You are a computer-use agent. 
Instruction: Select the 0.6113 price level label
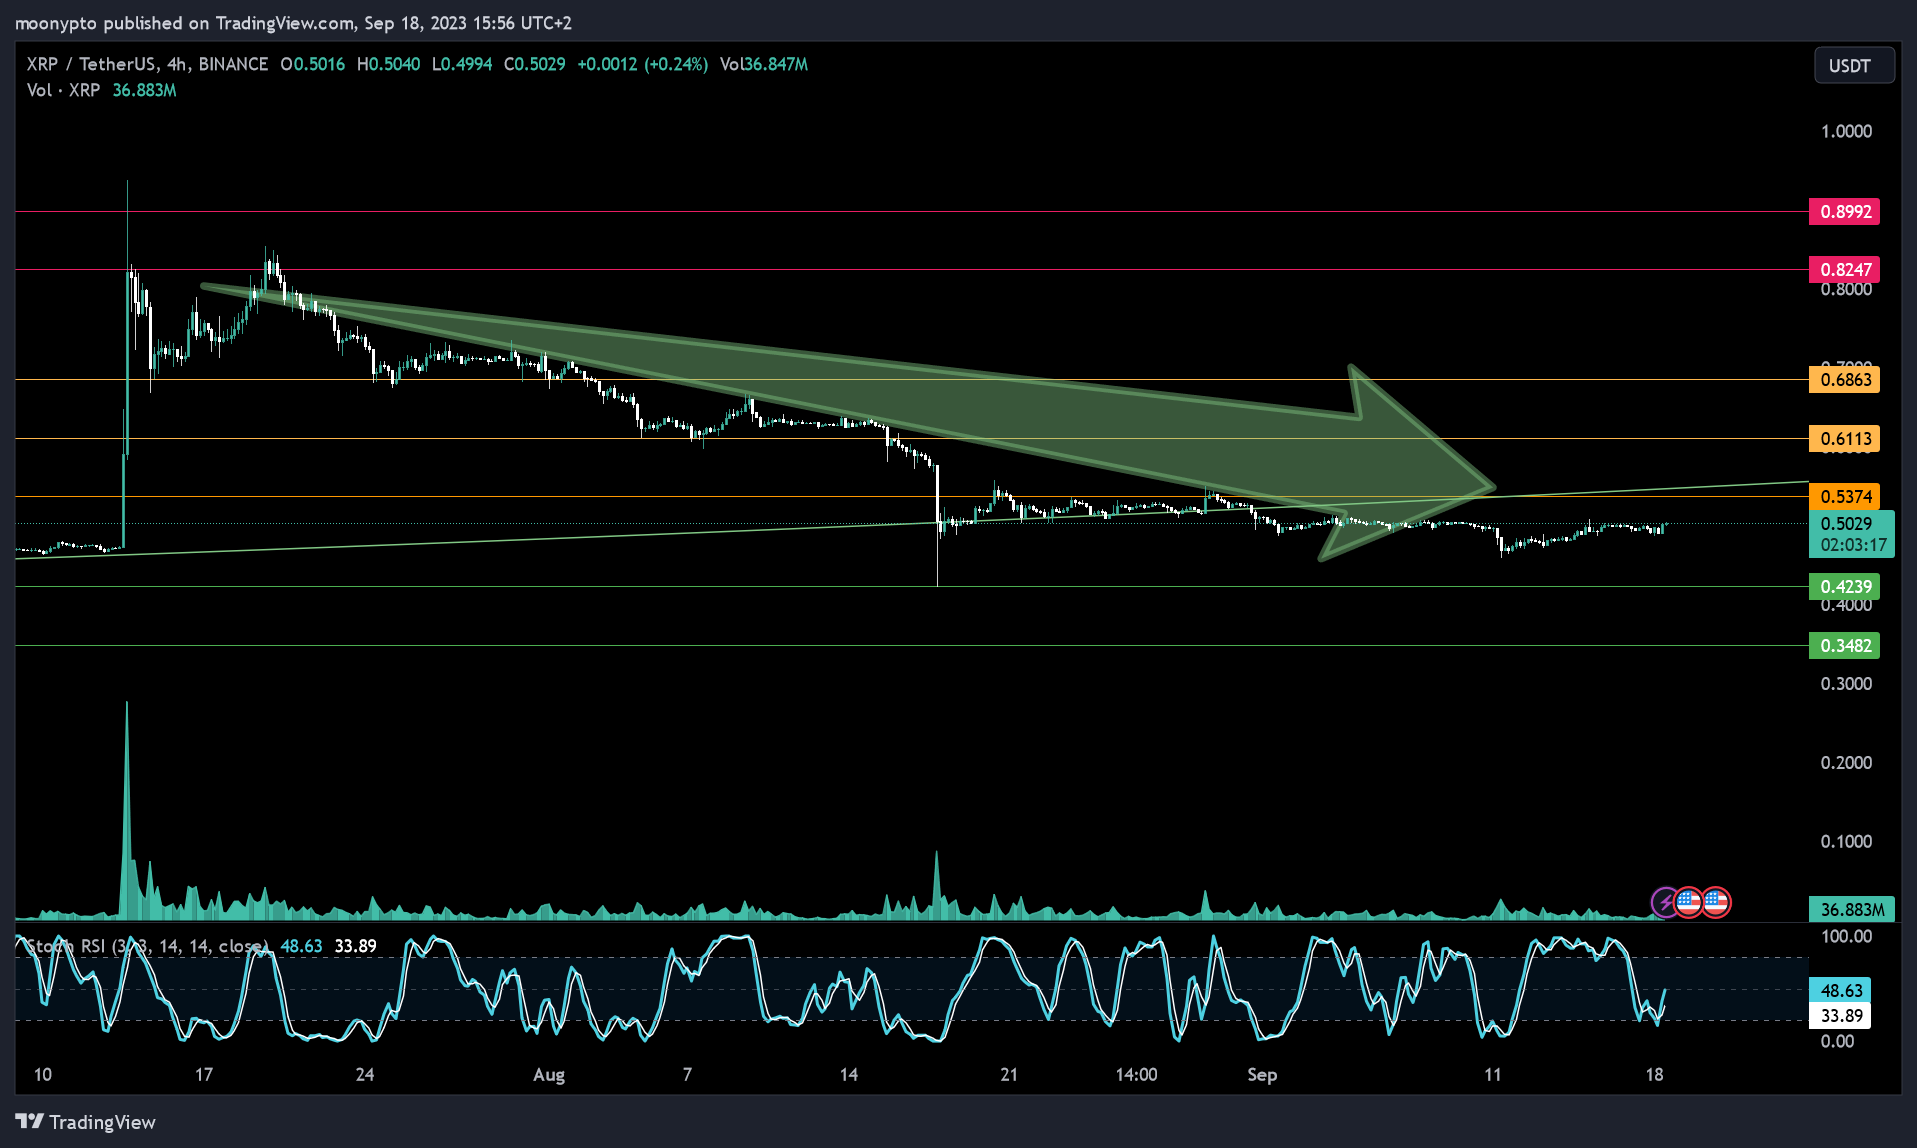coord(1845,438)
